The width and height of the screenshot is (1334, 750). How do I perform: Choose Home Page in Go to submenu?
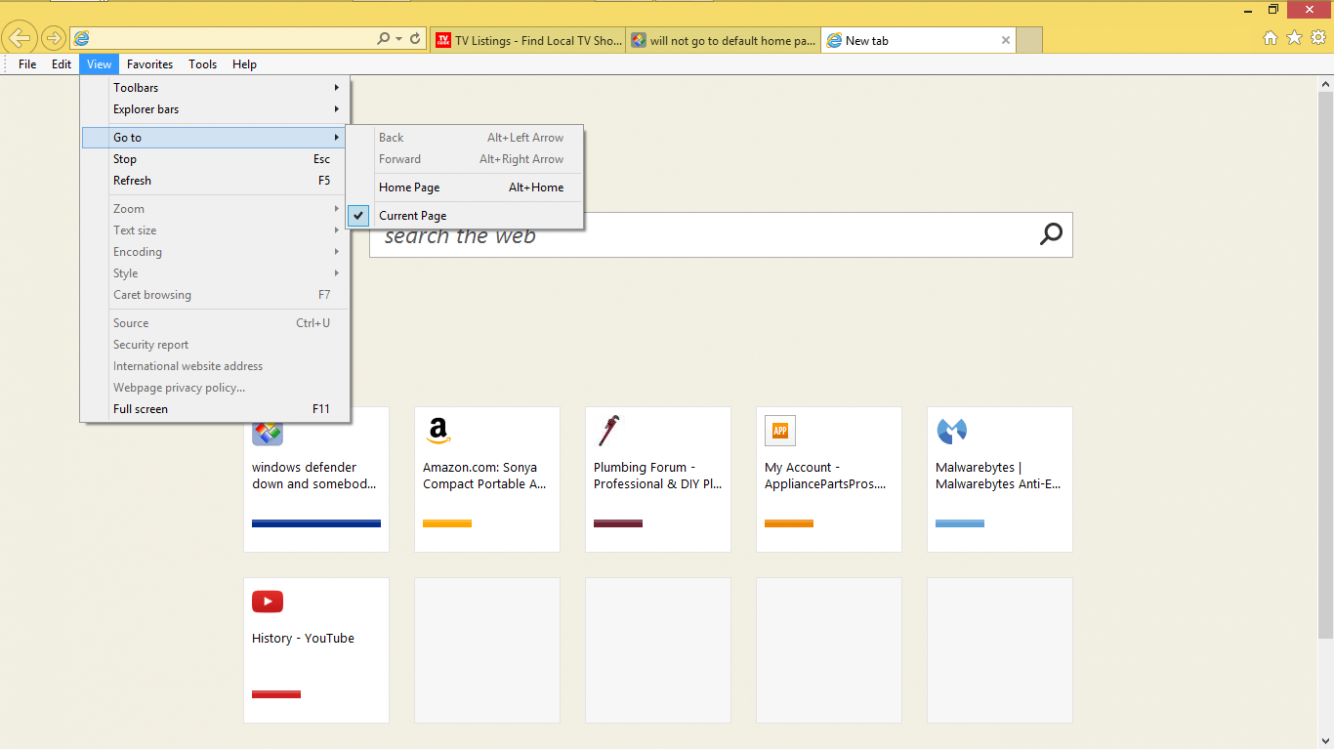(465, 187)
